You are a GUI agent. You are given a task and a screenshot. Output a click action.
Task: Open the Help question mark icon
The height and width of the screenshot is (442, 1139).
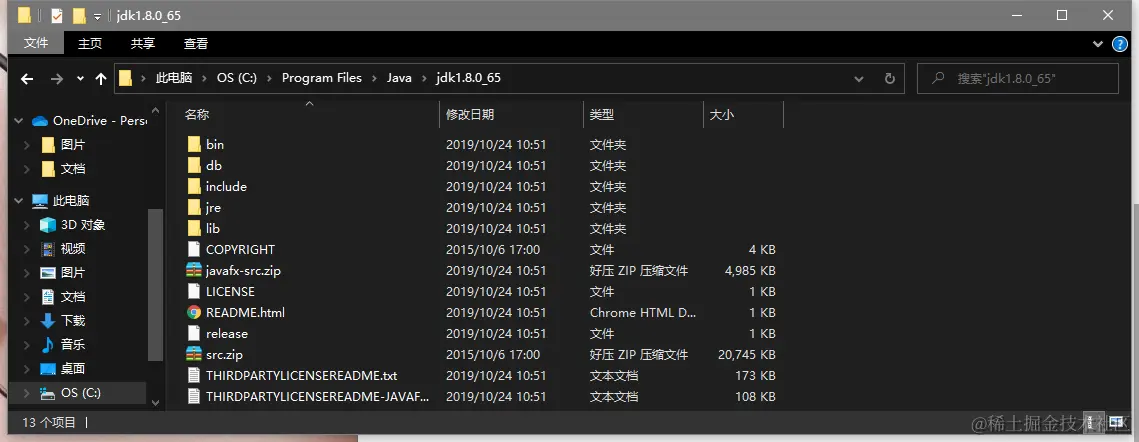click(x=1120, y=44)
